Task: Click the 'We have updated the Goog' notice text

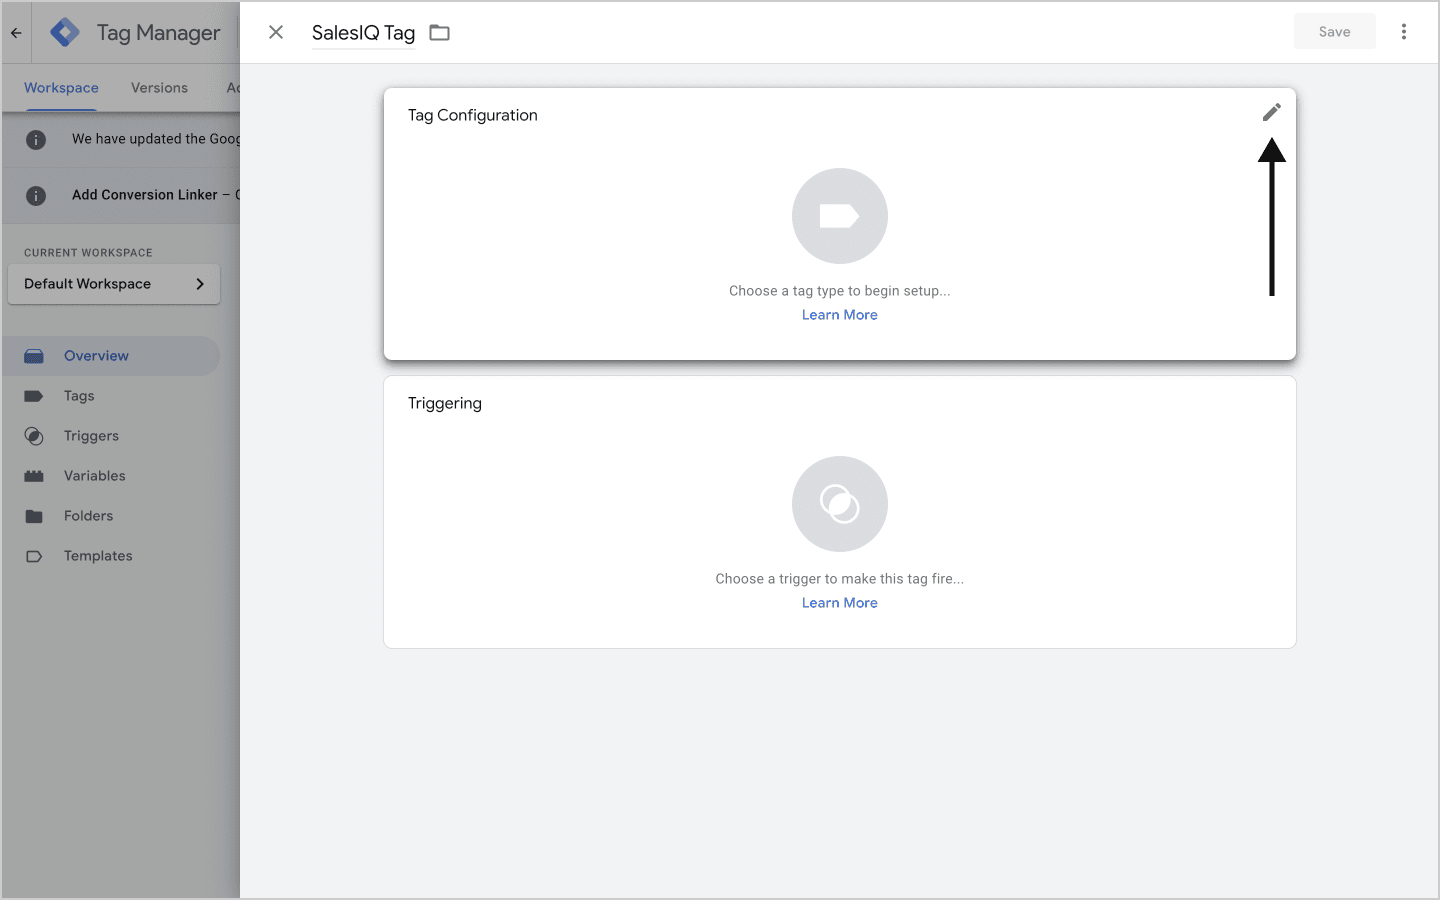Action: [155, 139]
